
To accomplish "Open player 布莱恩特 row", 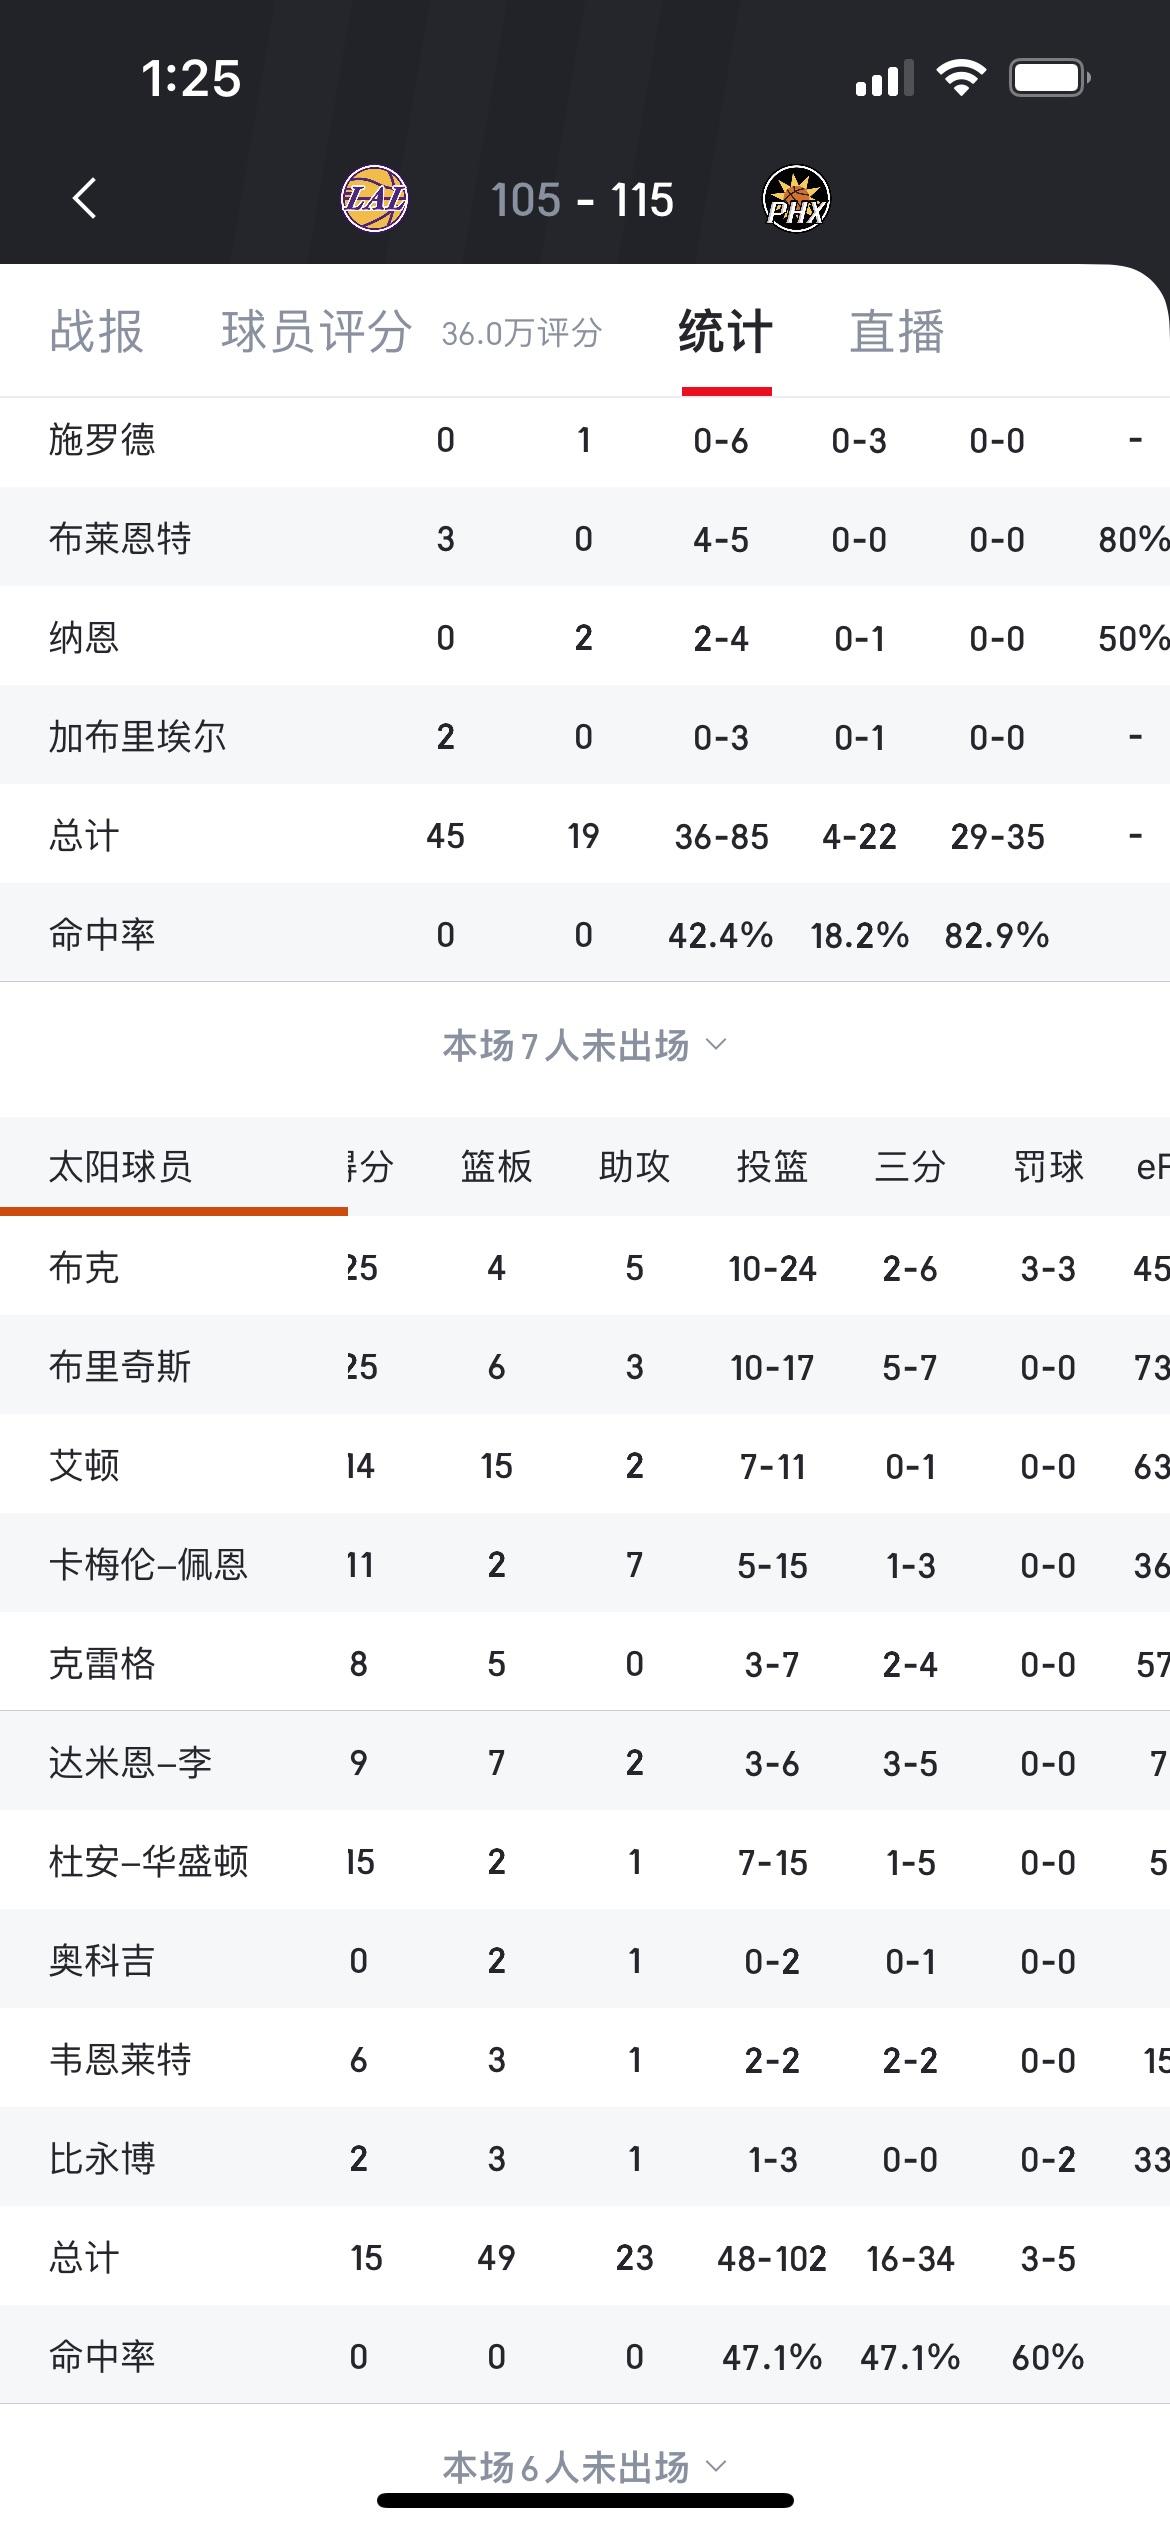I will pos(585,538).
